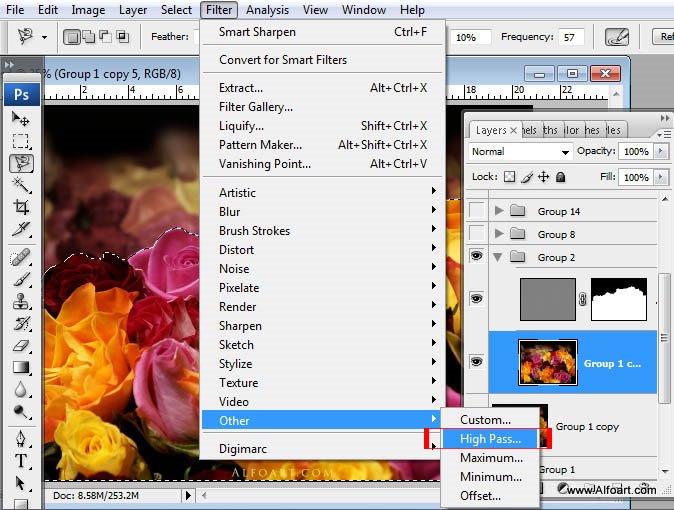This screenshot has width=674, height=510.
Task: Click the lock all icon in Layers
Action: 561,177
